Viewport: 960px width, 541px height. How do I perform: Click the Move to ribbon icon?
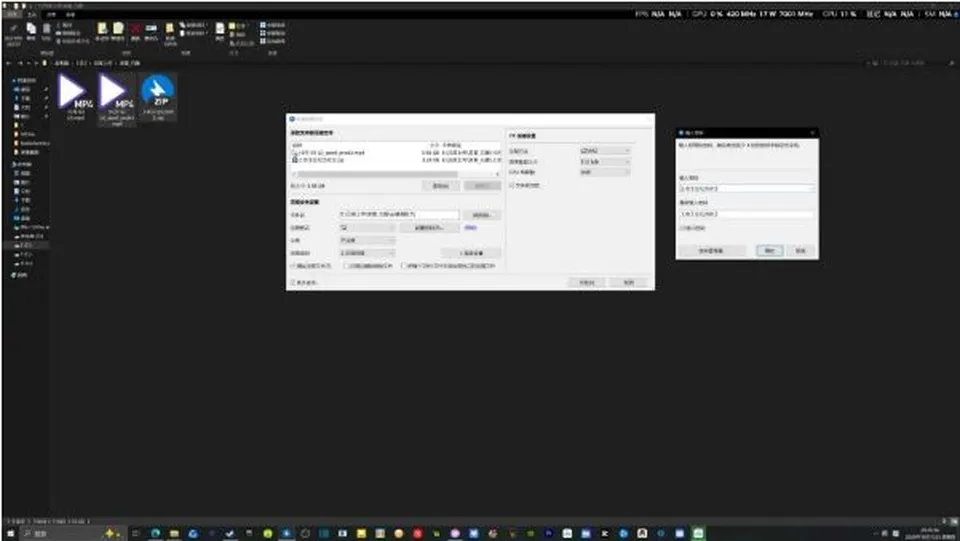coord(102,32)
